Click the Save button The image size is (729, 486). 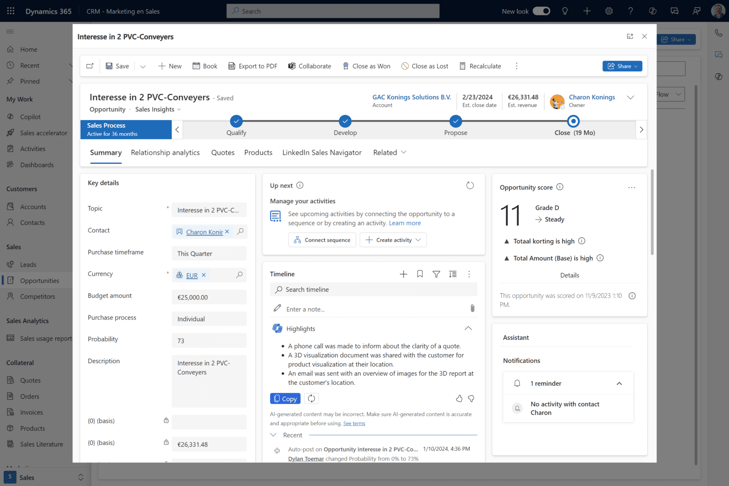point(117,66)
